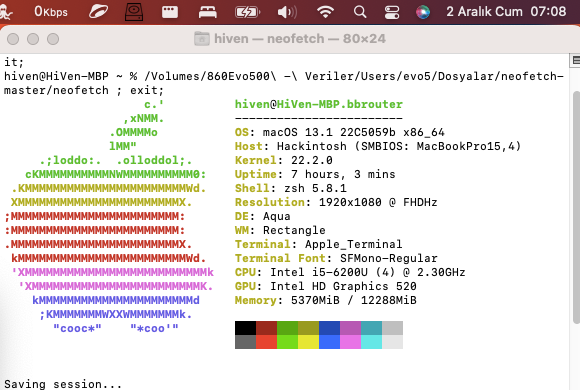Open the date and time 2 Aralık Cum 07:08
The image size is (580, 390).
click(x=506, y=11)
